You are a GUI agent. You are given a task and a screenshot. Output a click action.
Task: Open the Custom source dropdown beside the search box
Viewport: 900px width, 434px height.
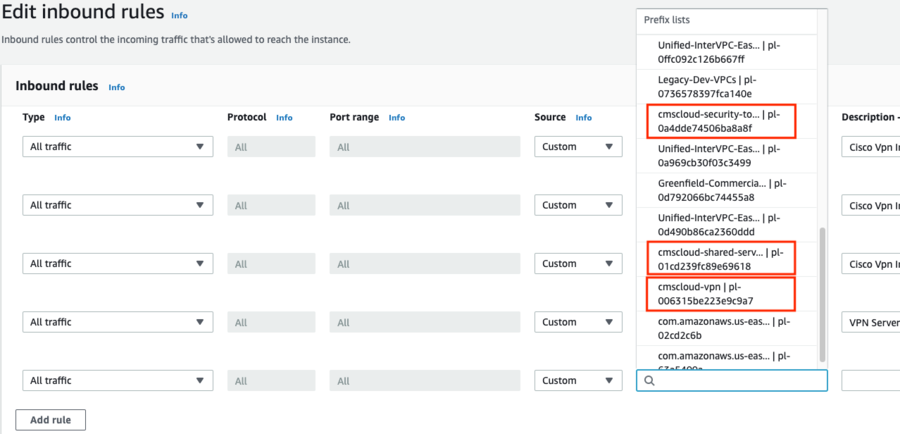tap(578, 381)
